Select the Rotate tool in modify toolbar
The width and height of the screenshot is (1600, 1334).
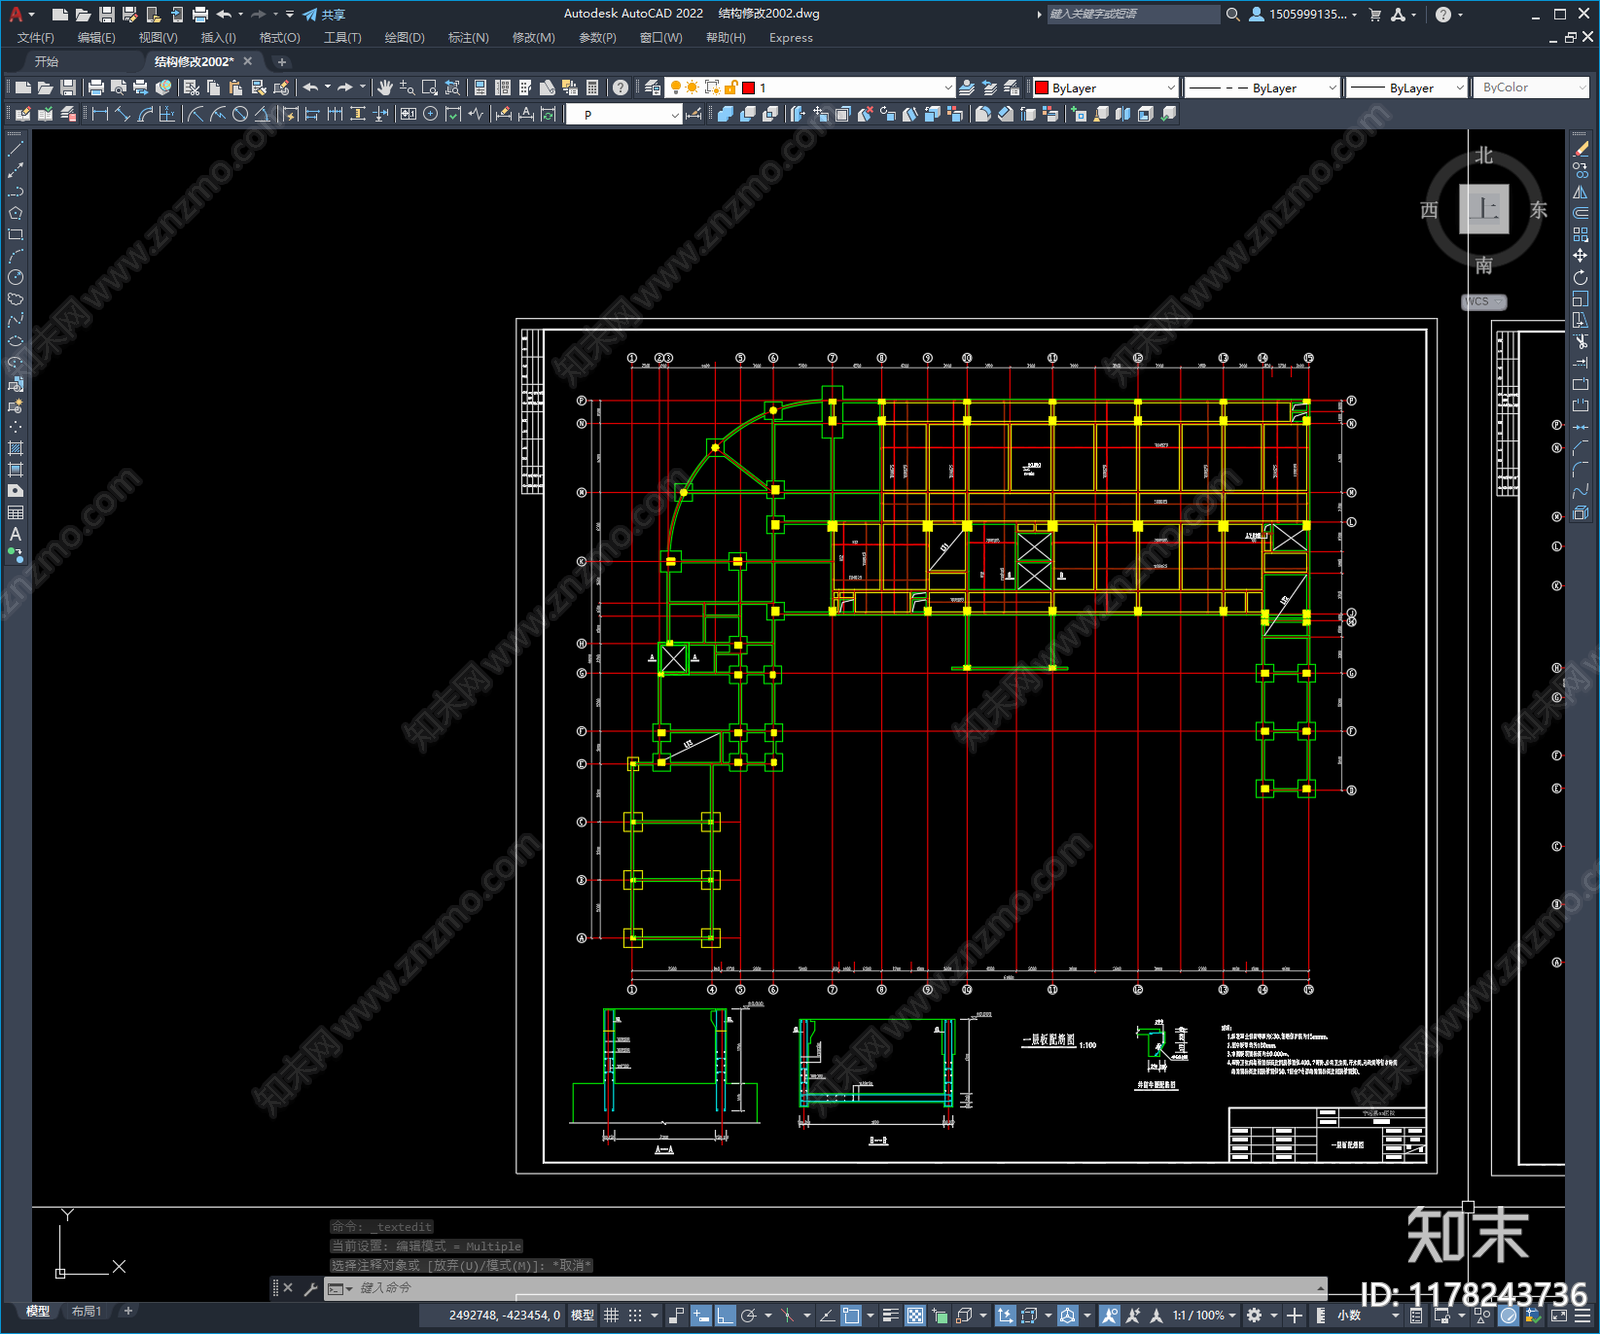coord(1580,277)
